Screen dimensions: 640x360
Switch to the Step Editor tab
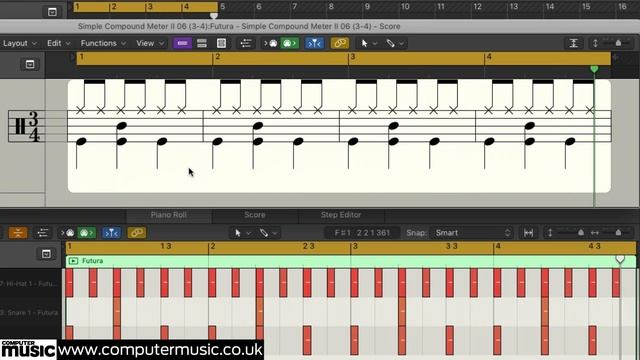(341, 215)
